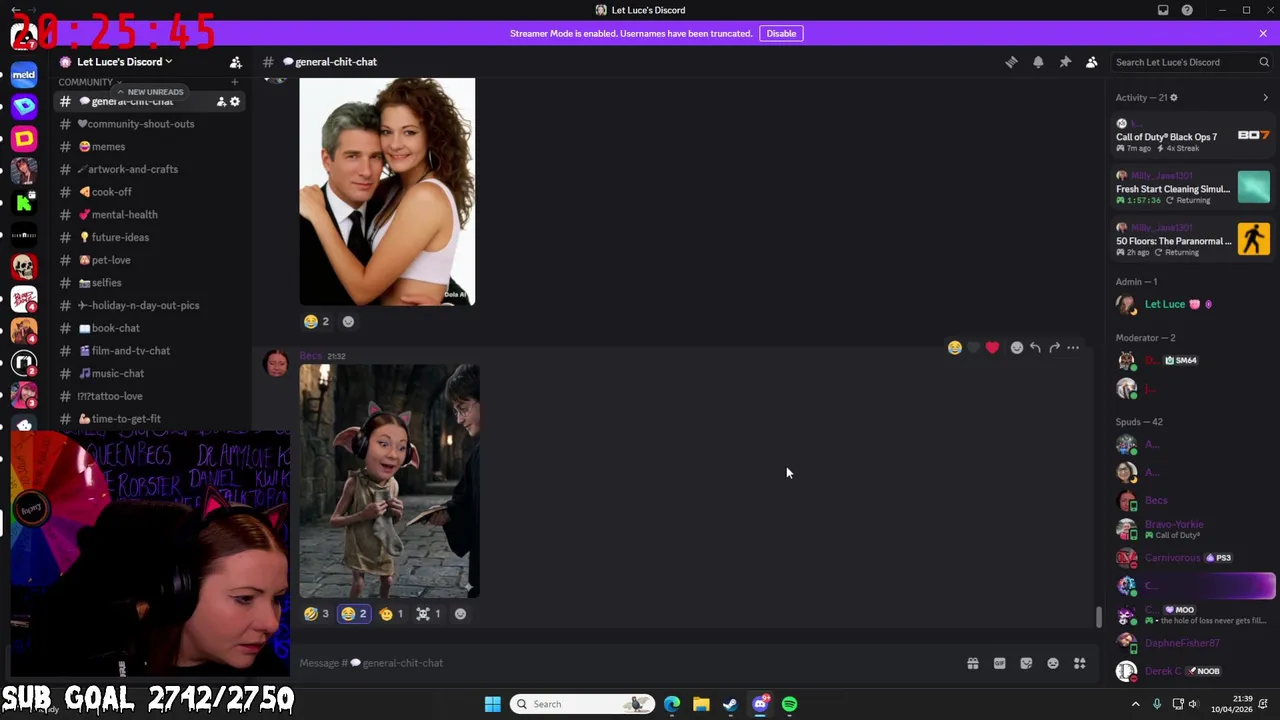Open the Threads icon in channel header
This screenshot has width=1280, height=720.
tap(1011, 62)
